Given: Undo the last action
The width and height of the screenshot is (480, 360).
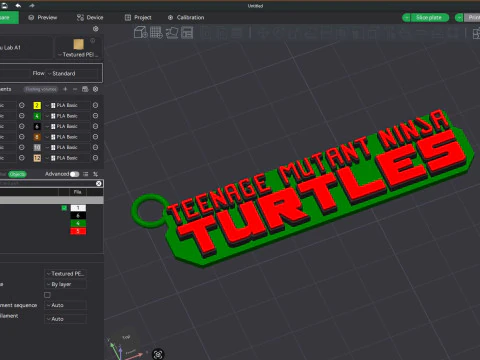Looking at the screenshot, I should point(18,6).
